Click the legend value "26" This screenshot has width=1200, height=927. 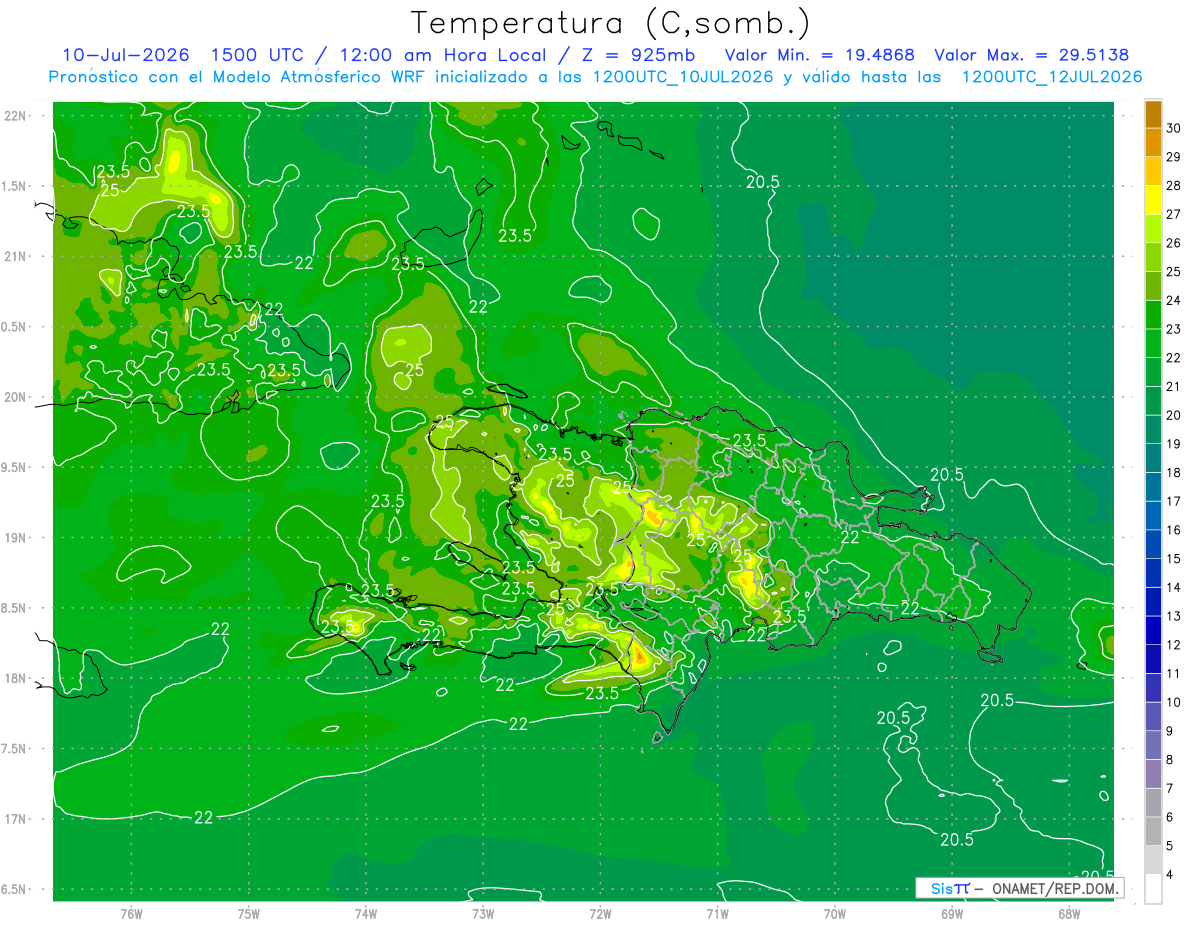tap(1174, 243)
